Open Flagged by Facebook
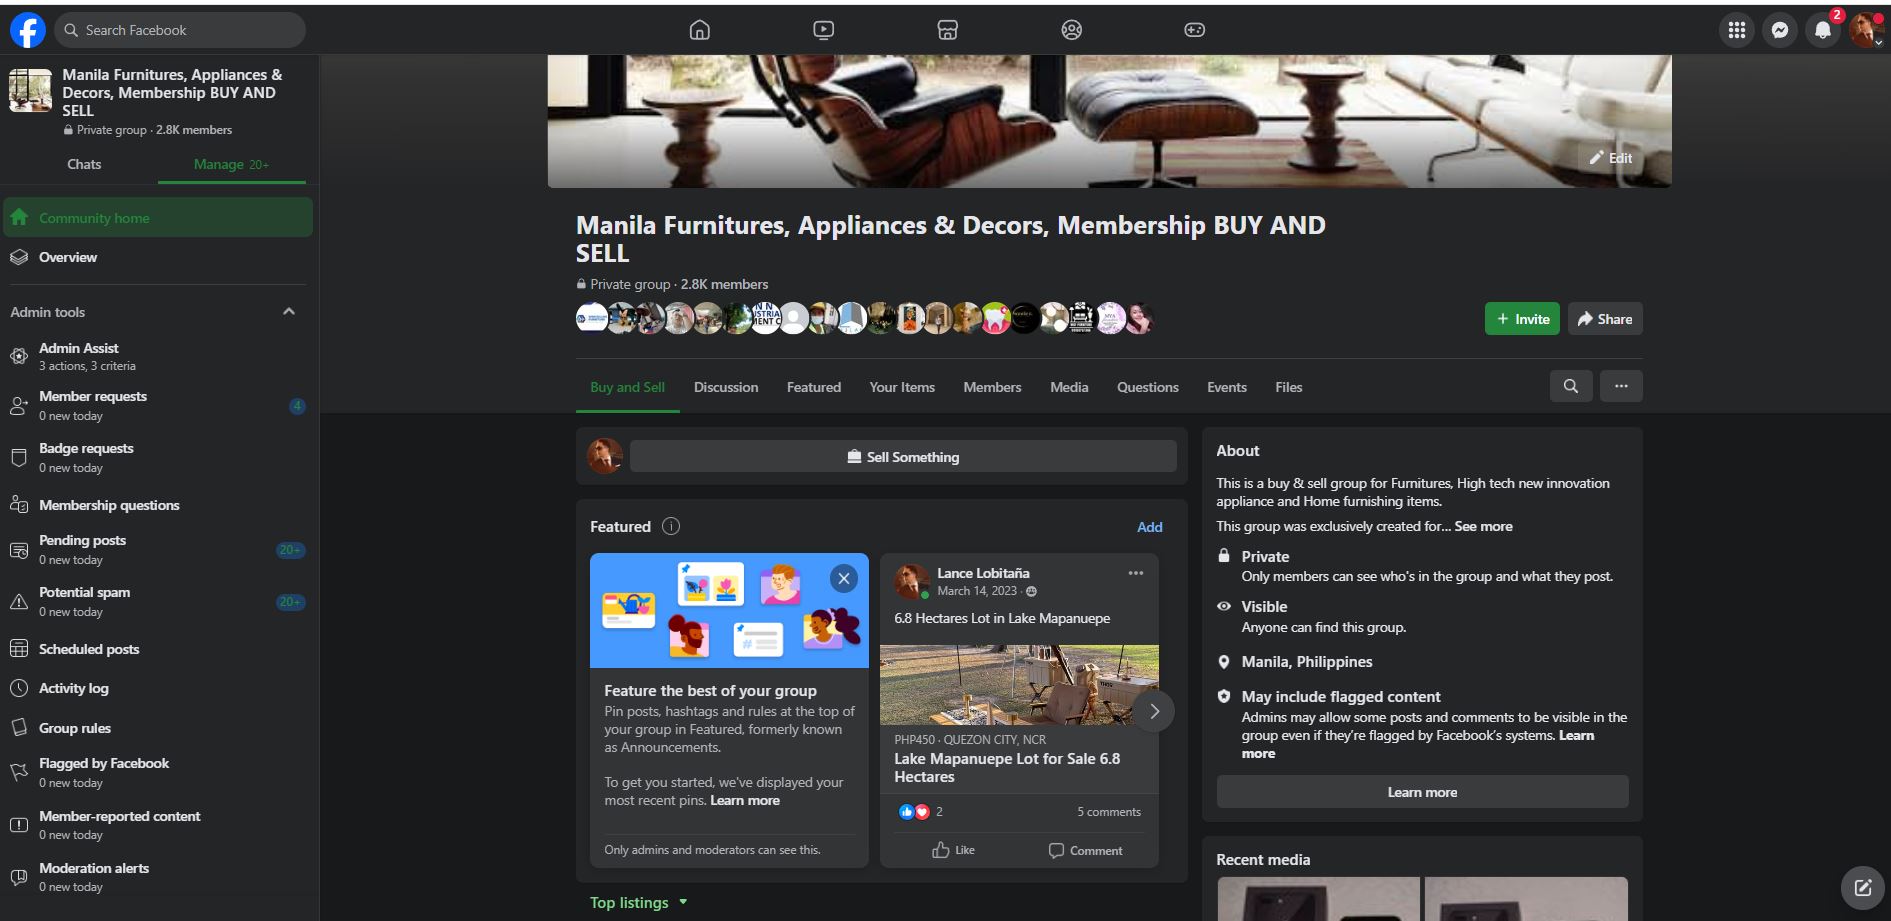The width and height of the screenshot is (1891, 921). tap(158, 772)
